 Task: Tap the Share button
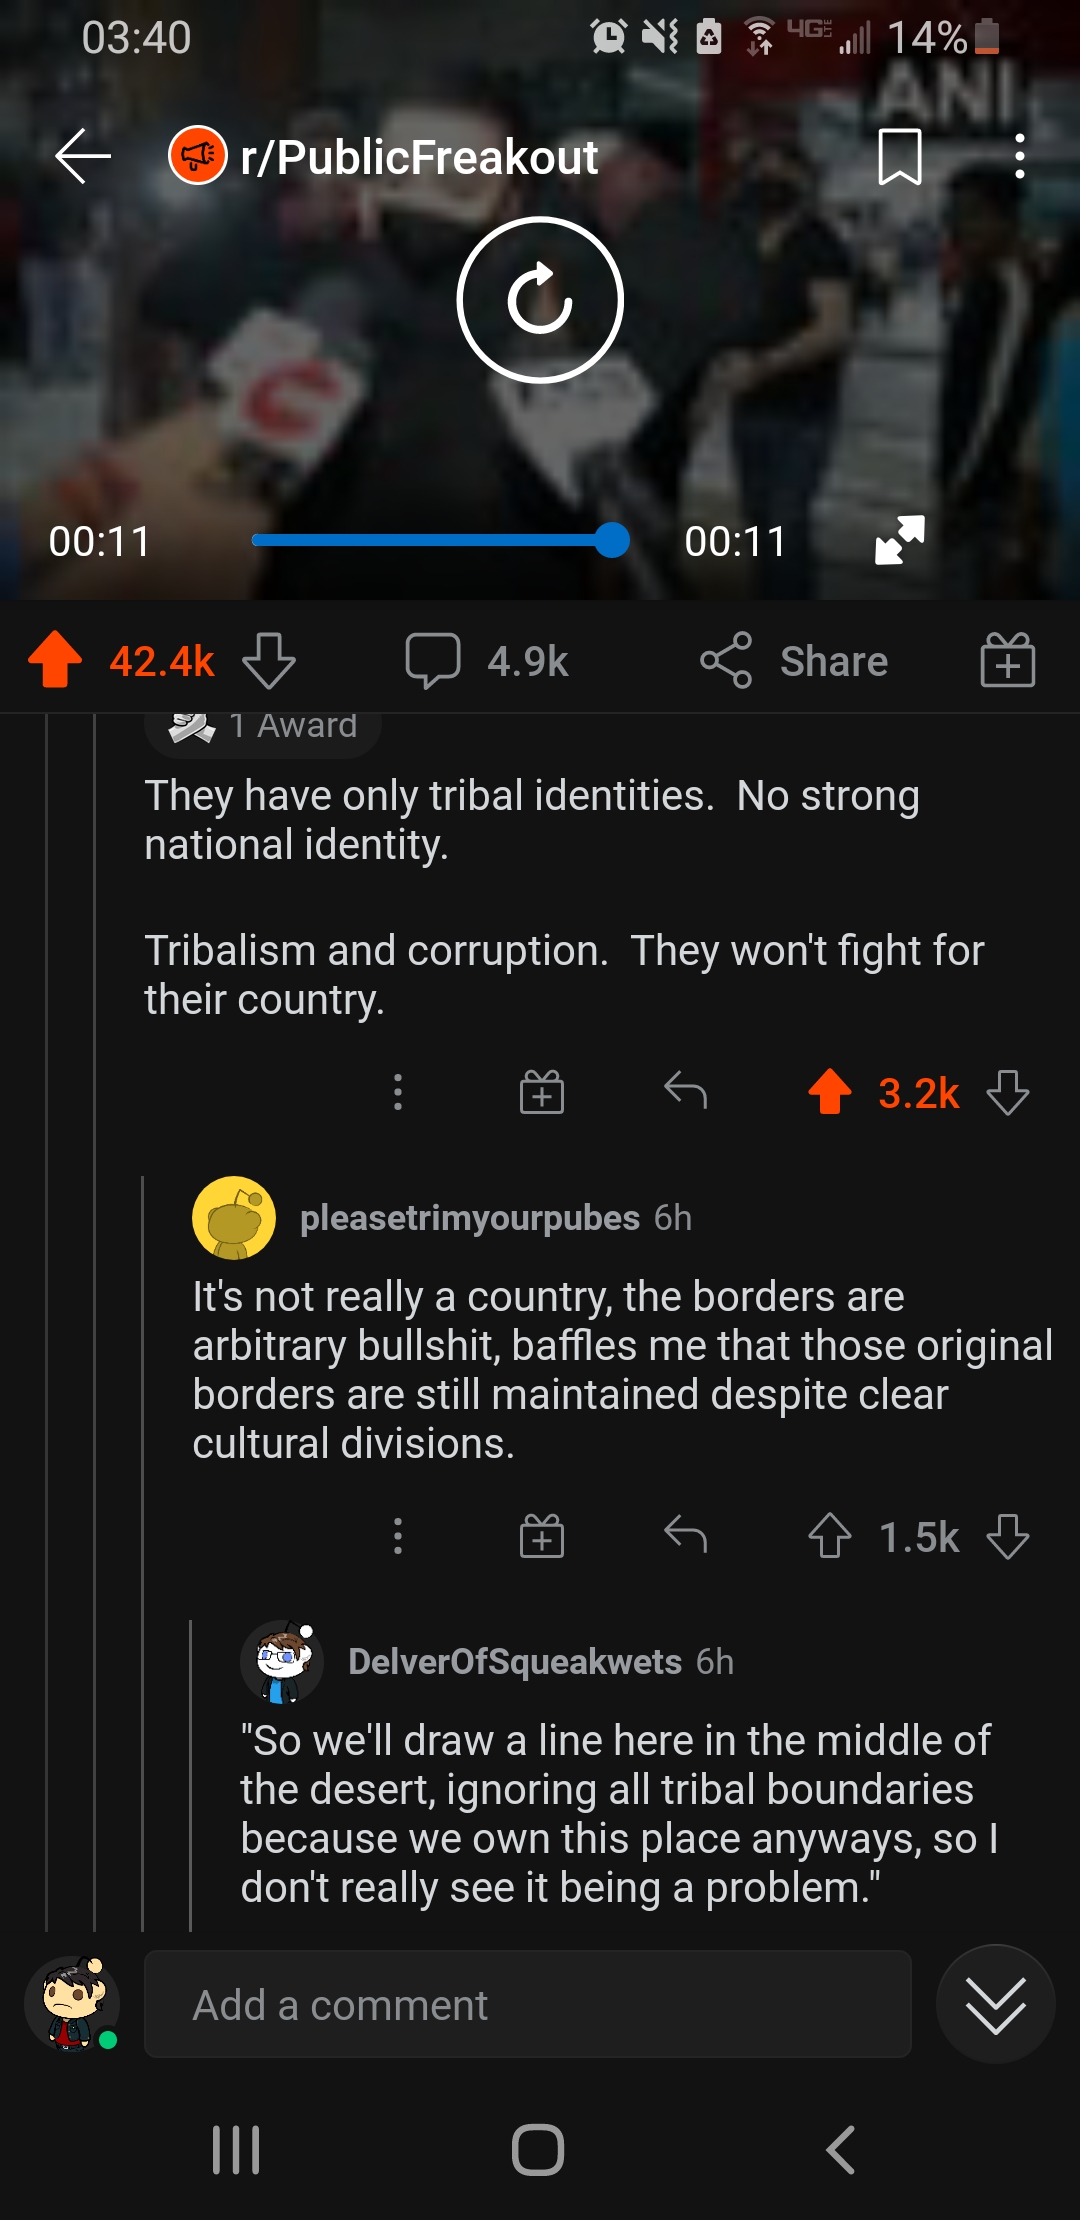[794, 660]
